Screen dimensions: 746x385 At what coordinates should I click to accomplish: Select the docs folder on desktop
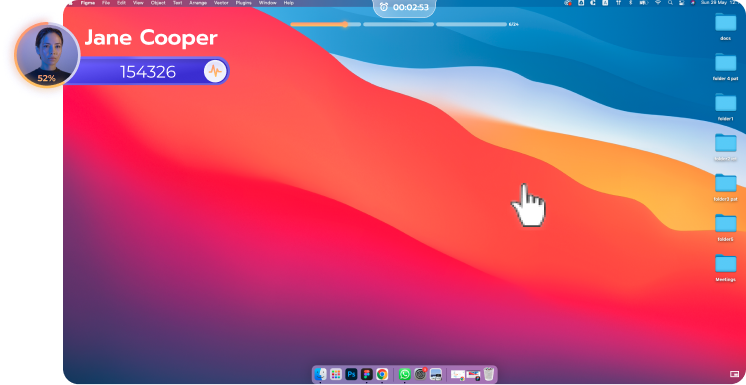(x=726, y=26)
